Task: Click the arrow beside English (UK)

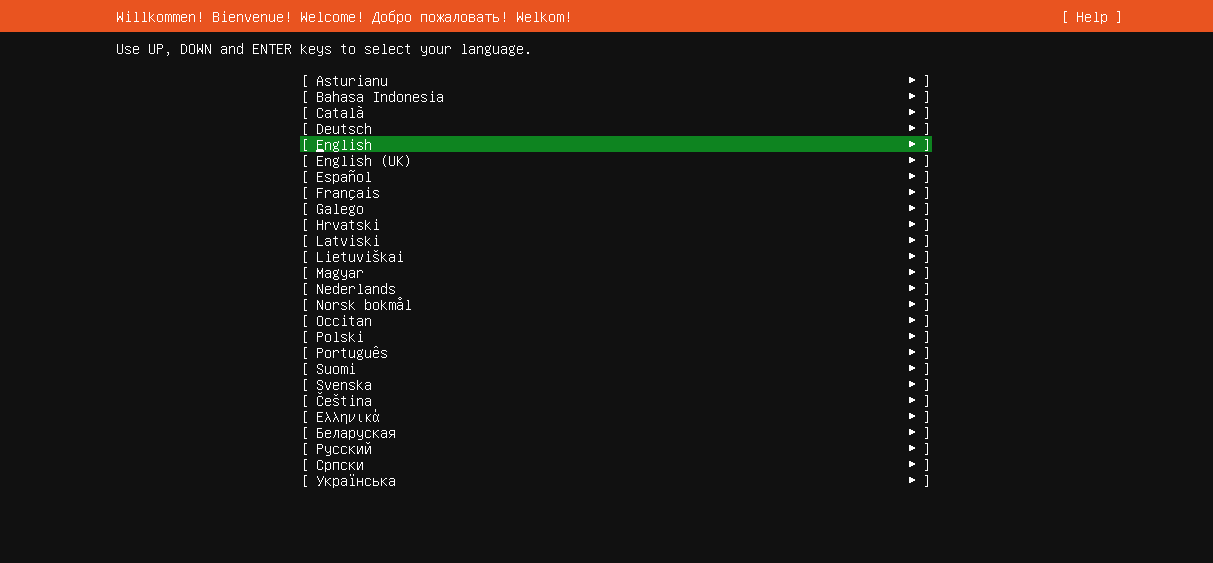Action: click(912, 161)
